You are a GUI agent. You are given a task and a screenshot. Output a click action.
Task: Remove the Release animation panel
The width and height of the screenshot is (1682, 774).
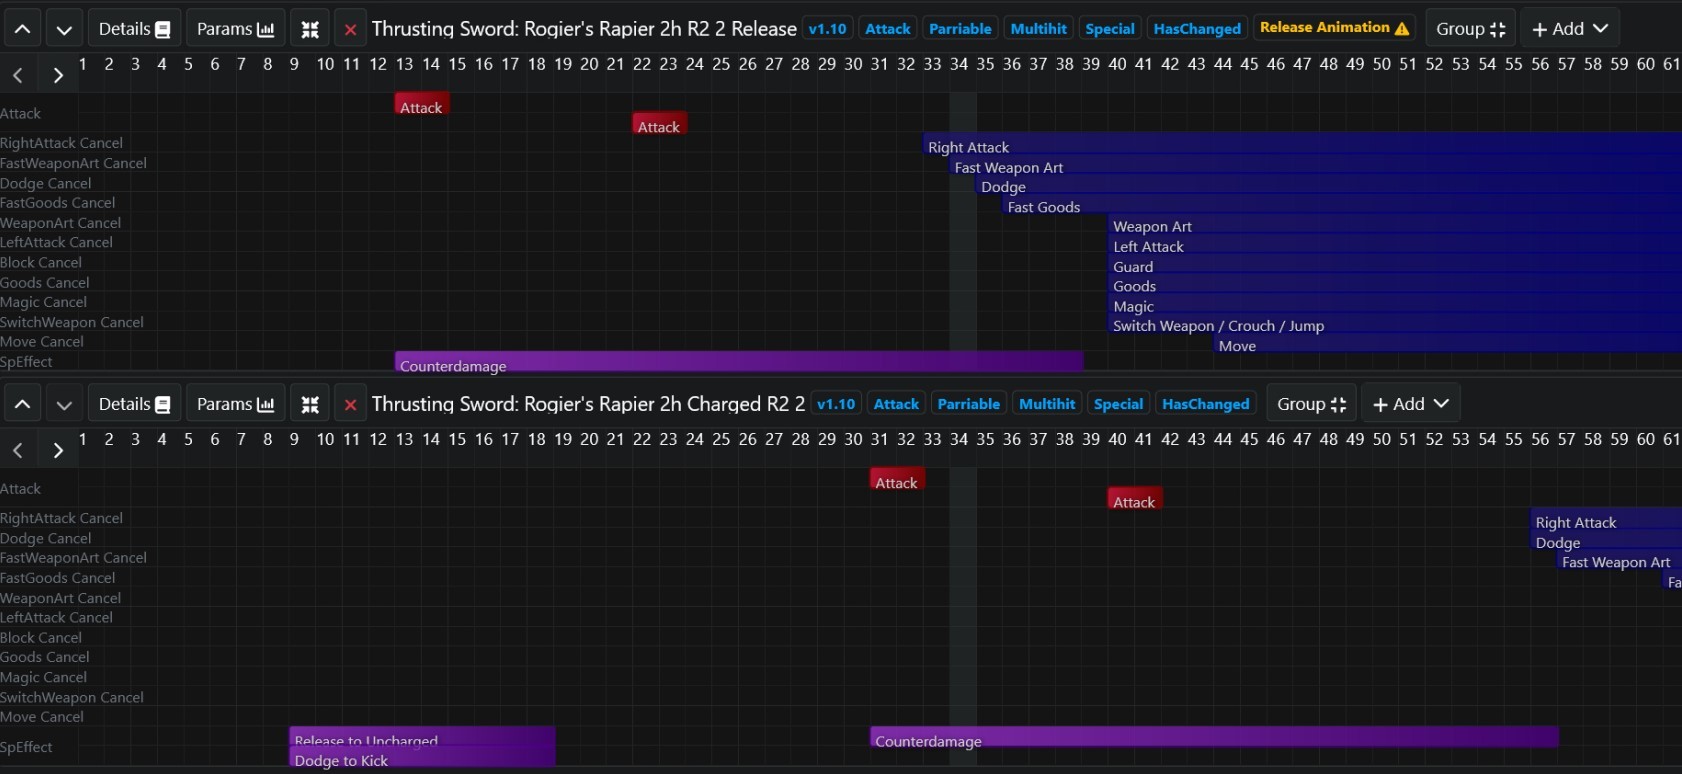click(350, 29)
